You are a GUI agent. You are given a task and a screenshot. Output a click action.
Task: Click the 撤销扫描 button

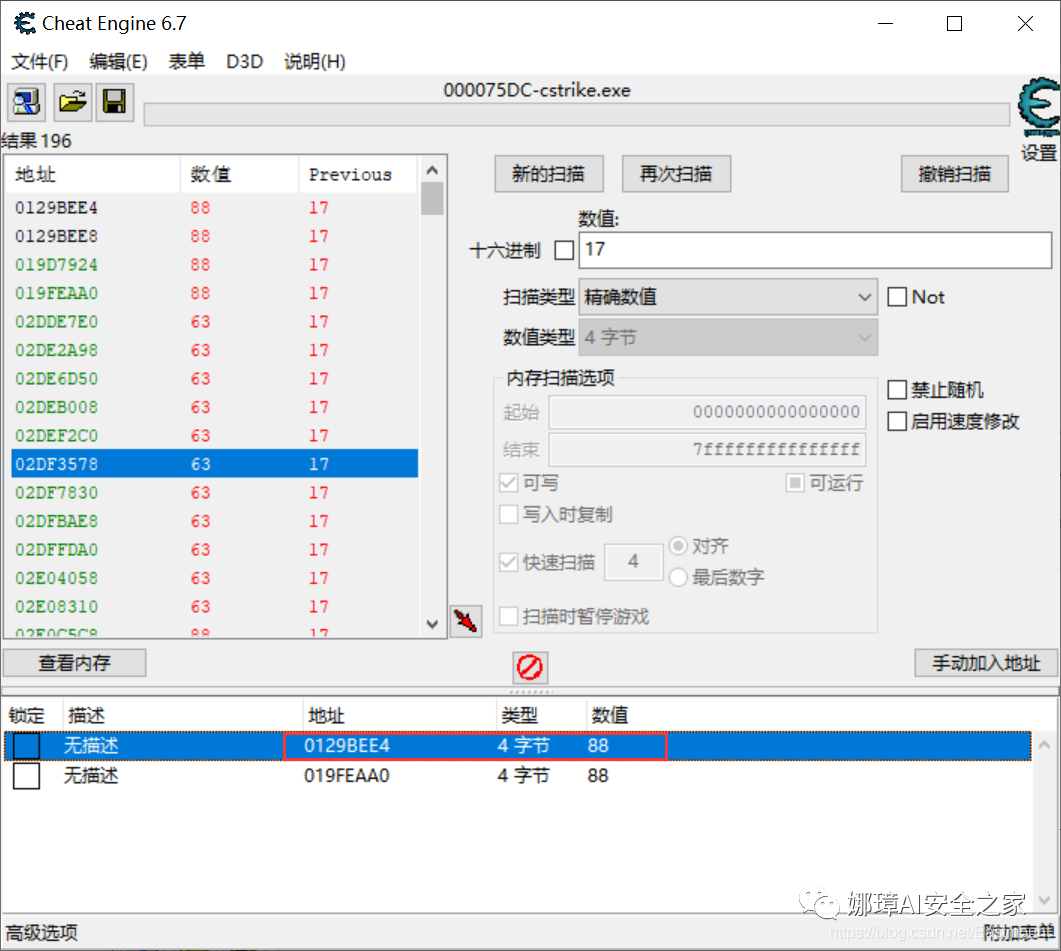tap(954, 174)
